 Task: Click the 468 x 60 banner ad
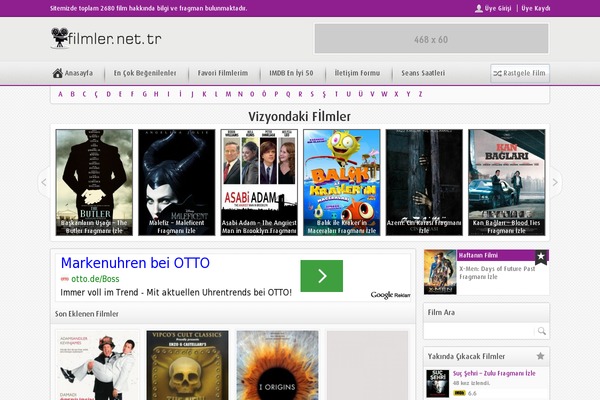point(431,39)
